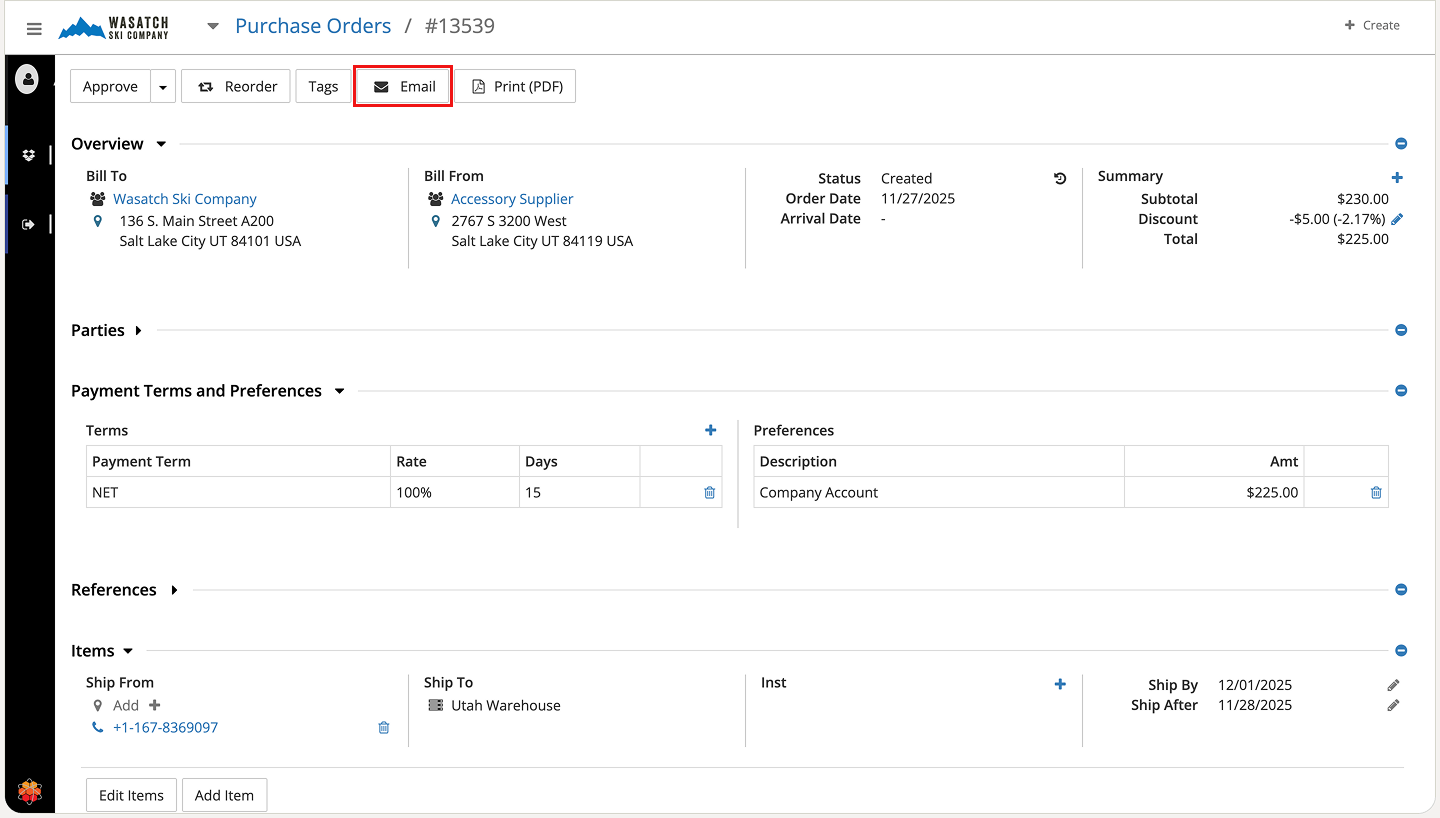Open the Accessory Supplier link
Viewport: 1440px width, 818px height.
coord(512,199)
